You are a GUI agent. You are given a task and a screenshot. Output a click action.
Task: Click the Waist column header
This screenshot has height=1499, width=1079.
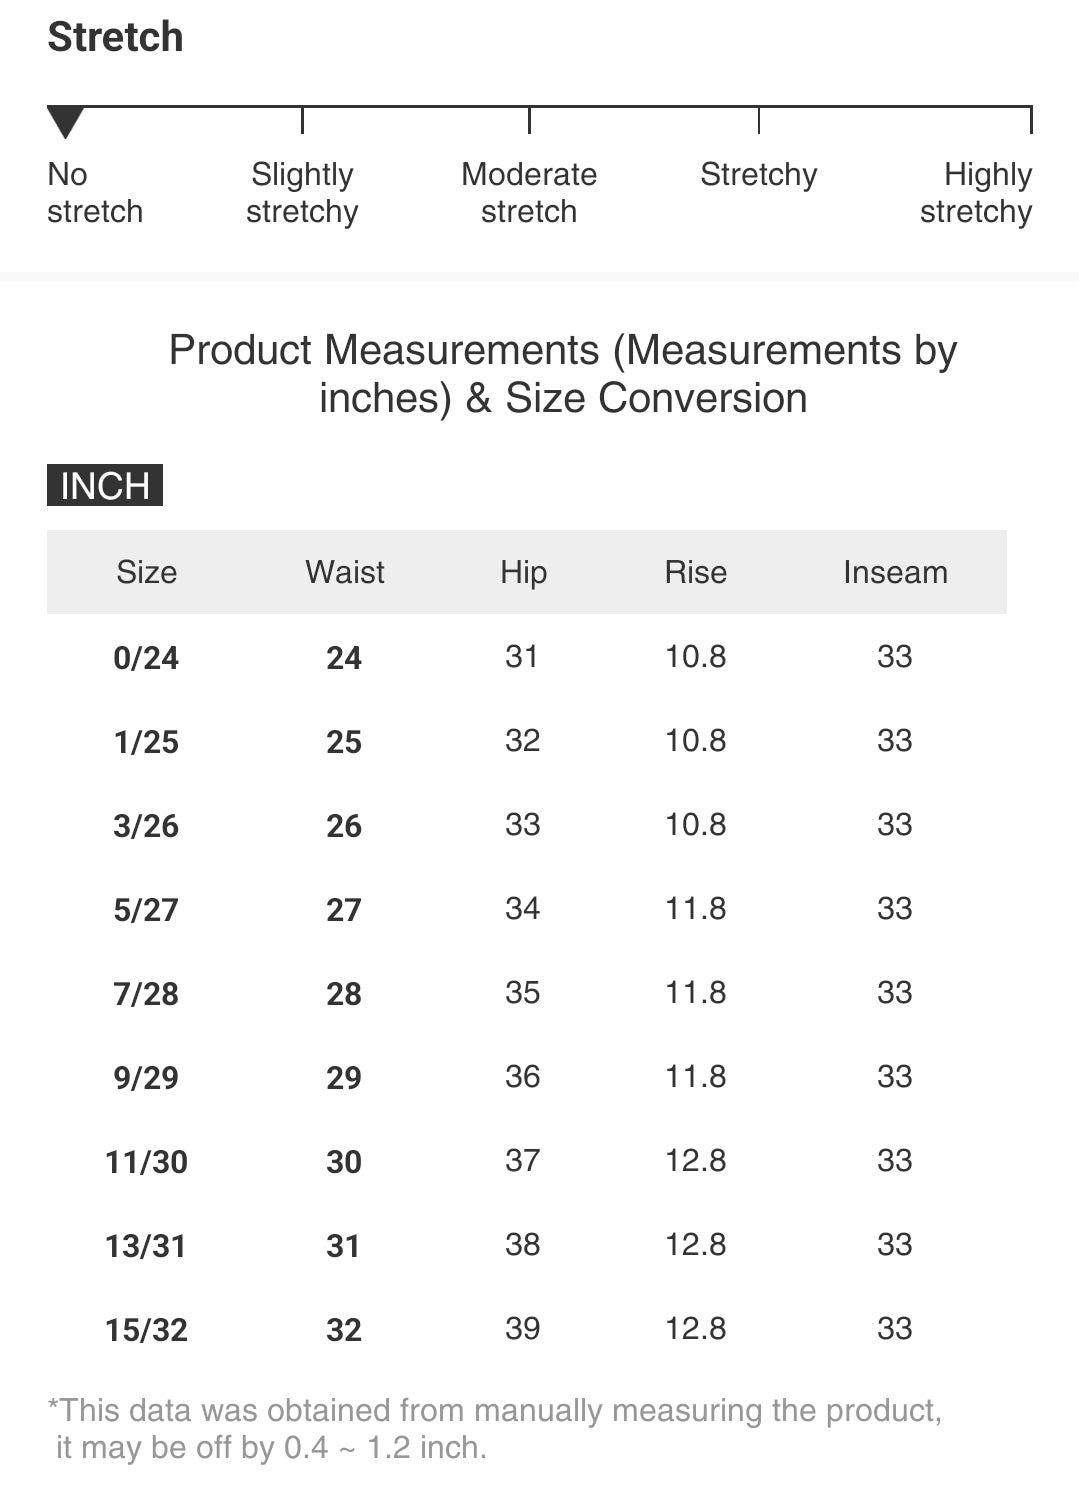pyautogui.click(x=344, y=572)
